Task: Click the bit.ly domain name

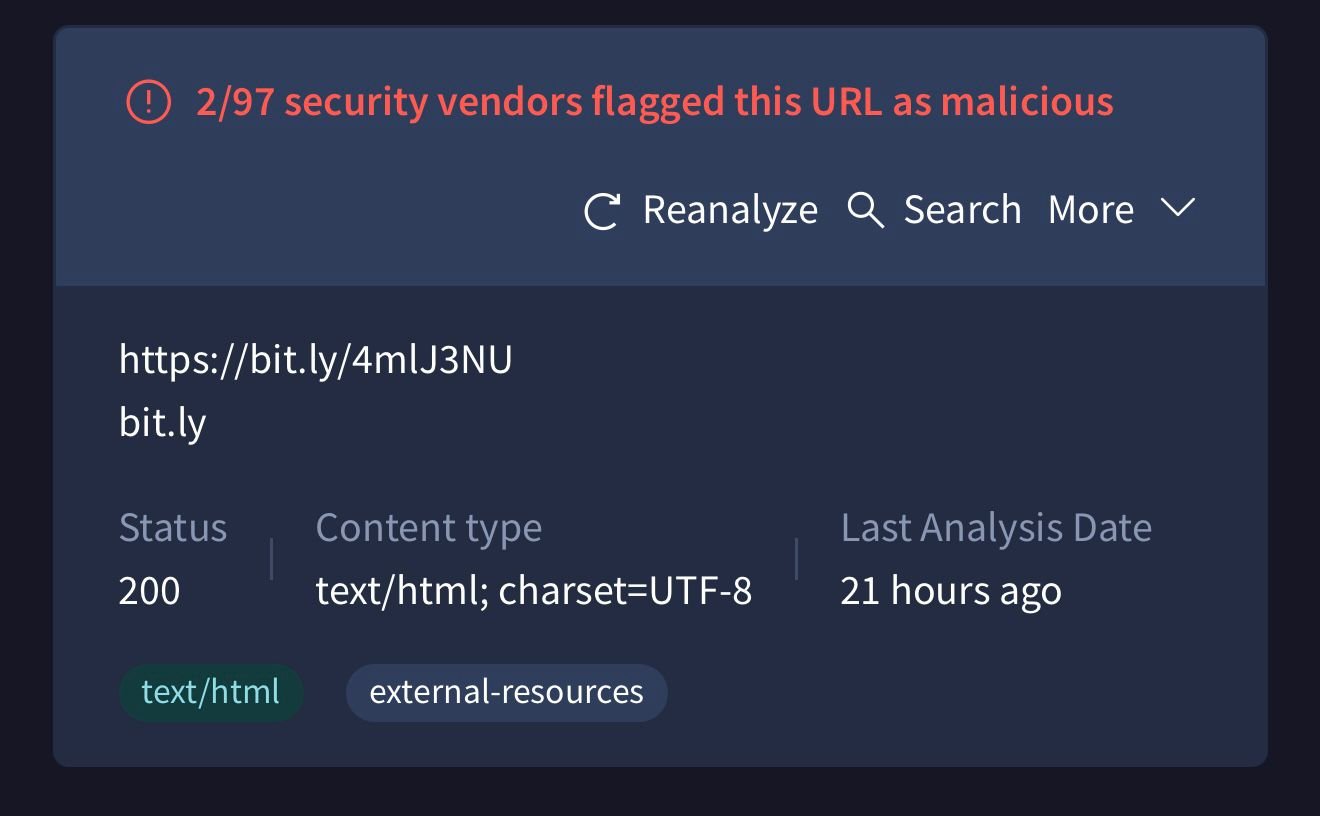Action: 162,423
